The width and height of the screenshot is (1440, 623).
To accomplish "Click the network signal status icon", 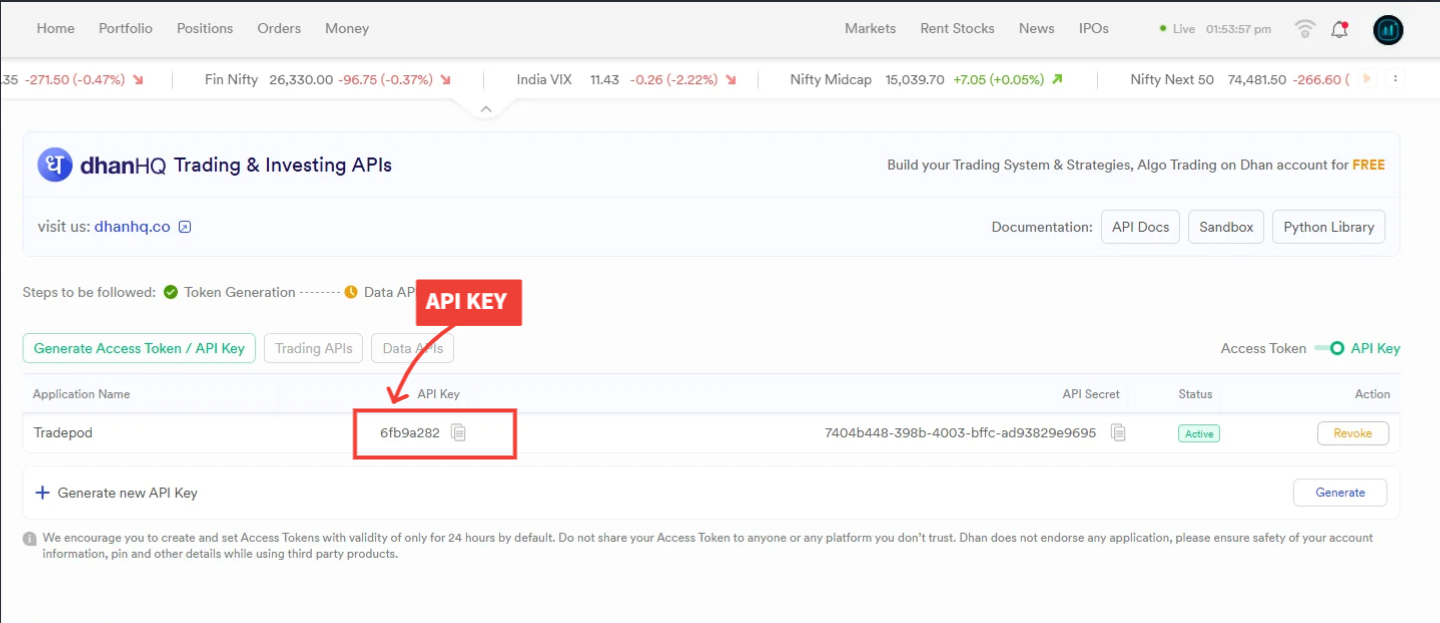I will click(1304, 29).
